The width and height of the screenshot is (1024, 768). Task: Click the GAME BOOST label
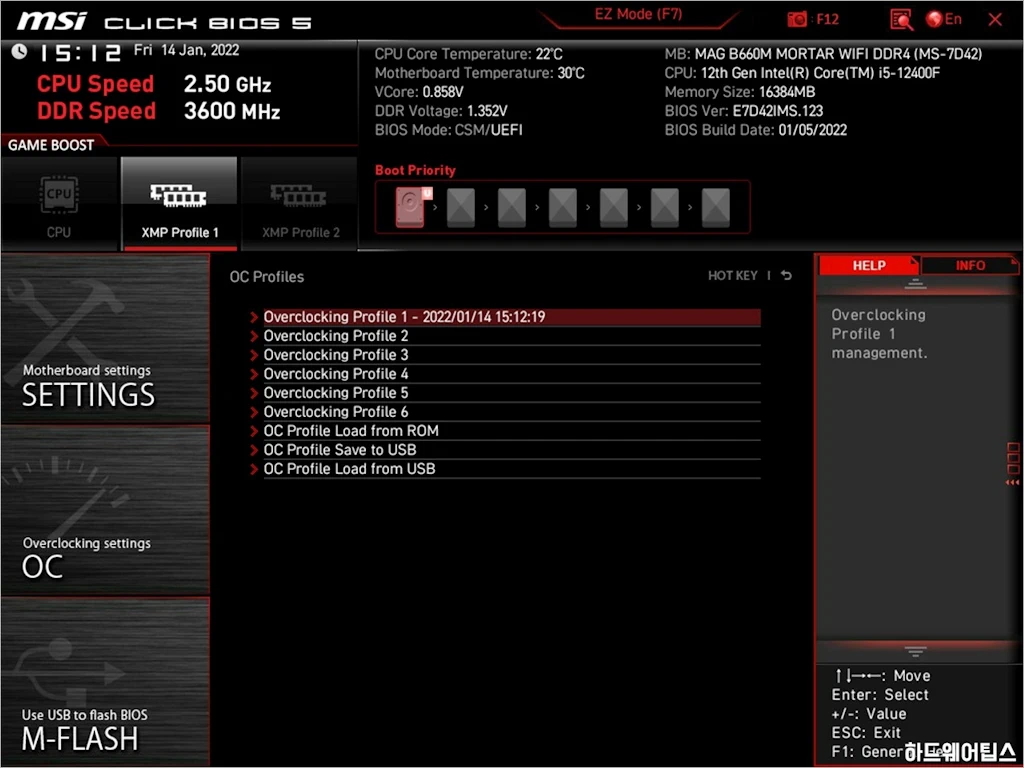tap(51, 145)
